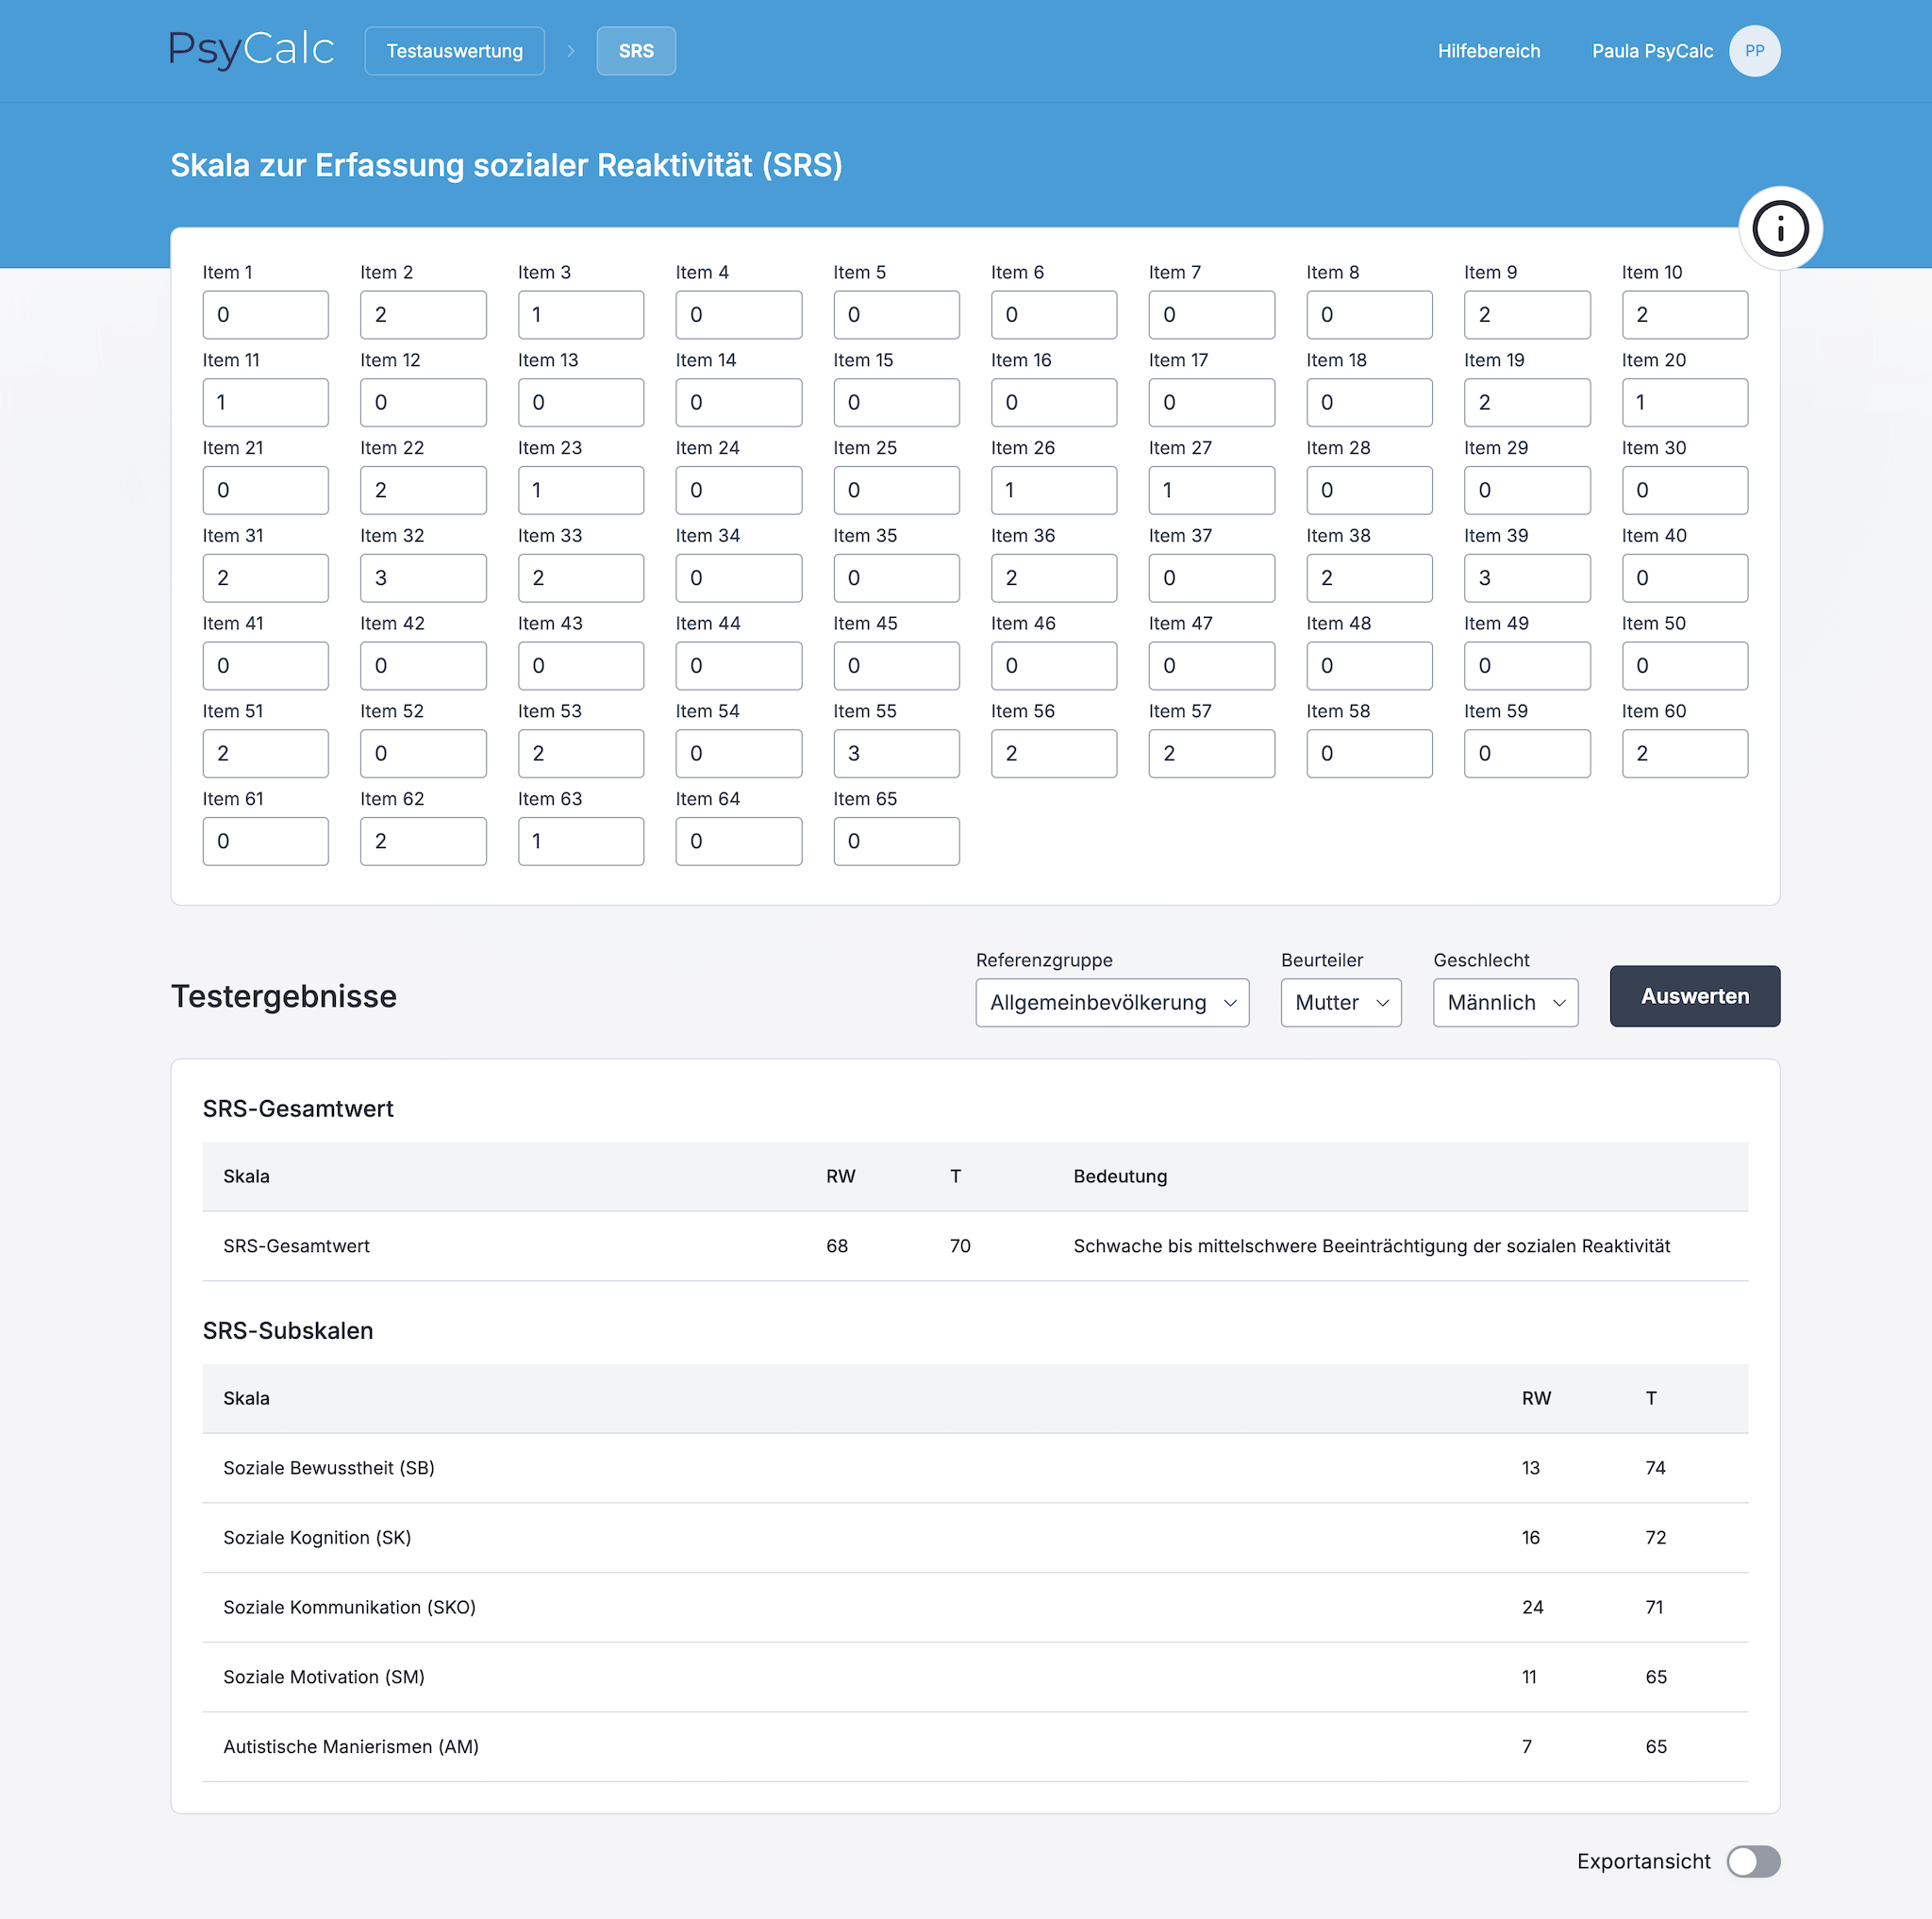1932x1919 pixels.
Task: Toggle the Exportansicht switch
Action: pos(1753,1861)
